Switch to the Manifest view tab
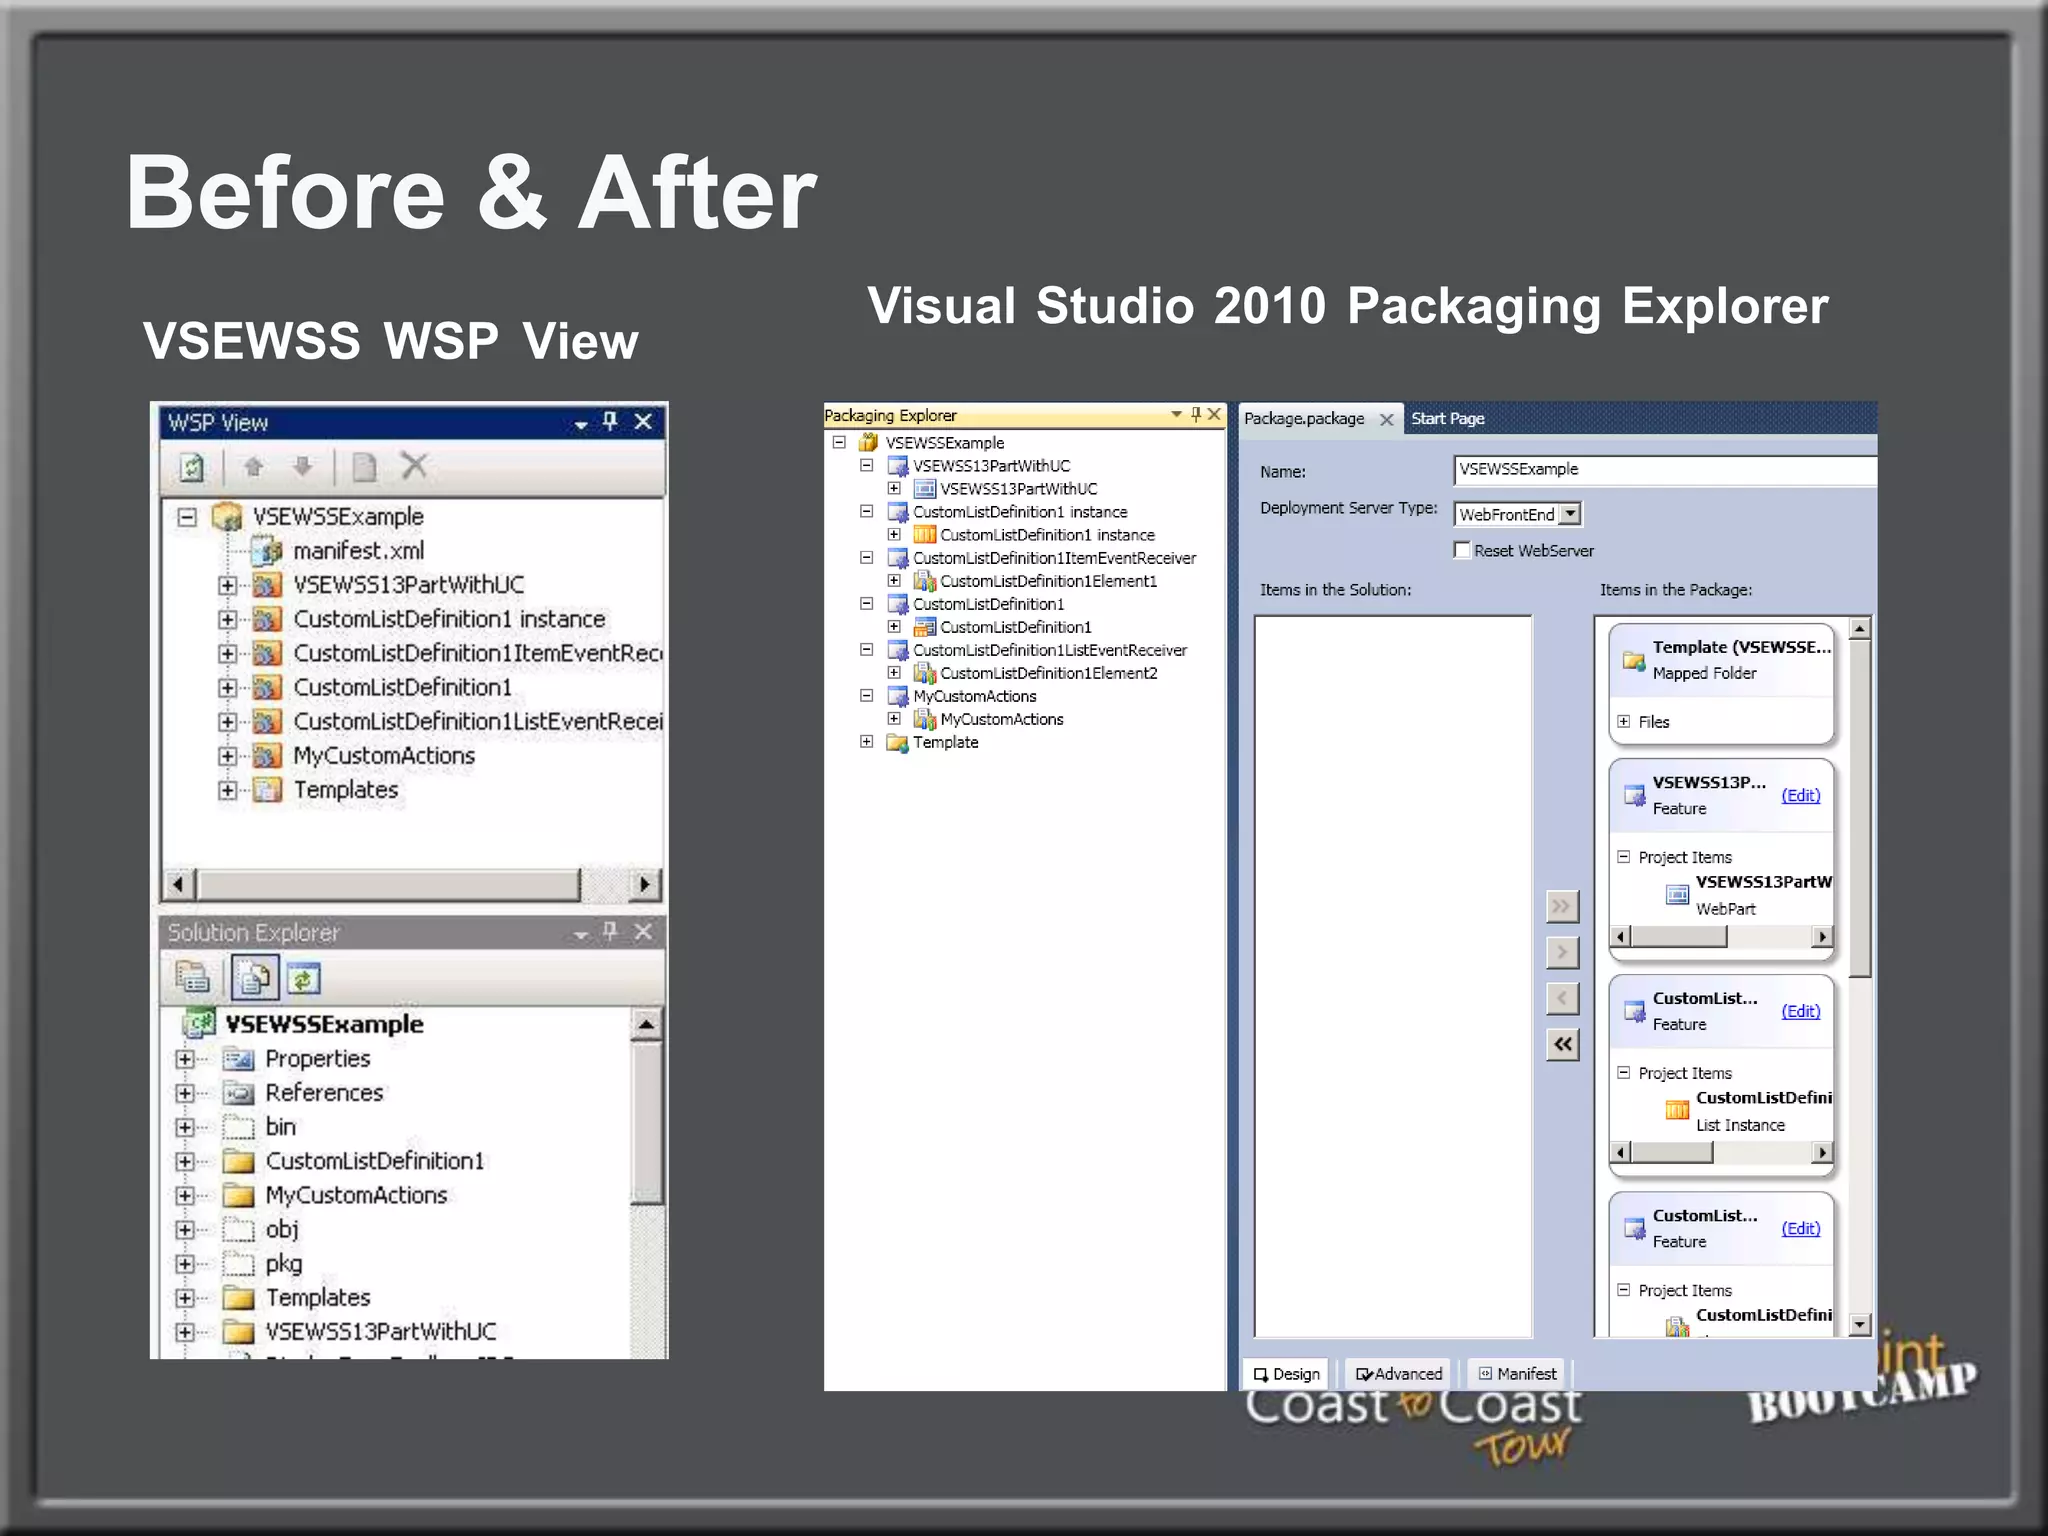2048x1536 pixels. coord(1517,1374)
